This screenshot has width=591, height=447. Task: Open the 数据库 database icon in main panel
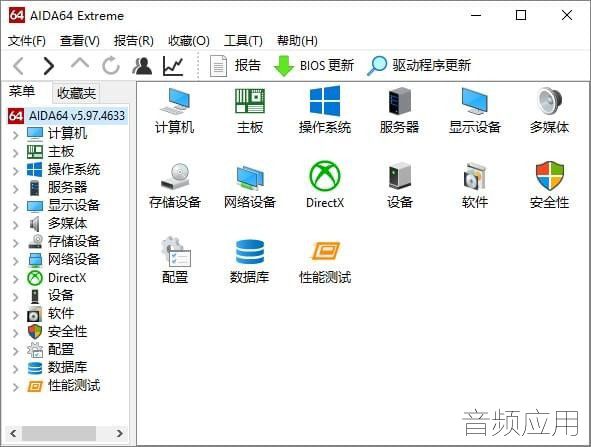pyautogui.click(x=250, y=251)
